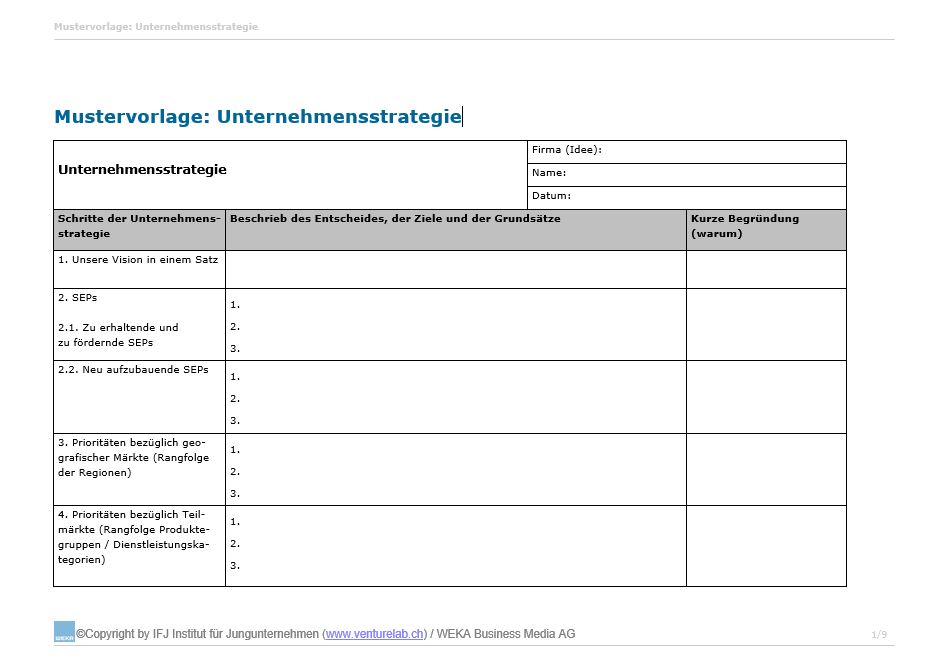Click the Begründung cell for geographic markets row

(x=765, y=469)
